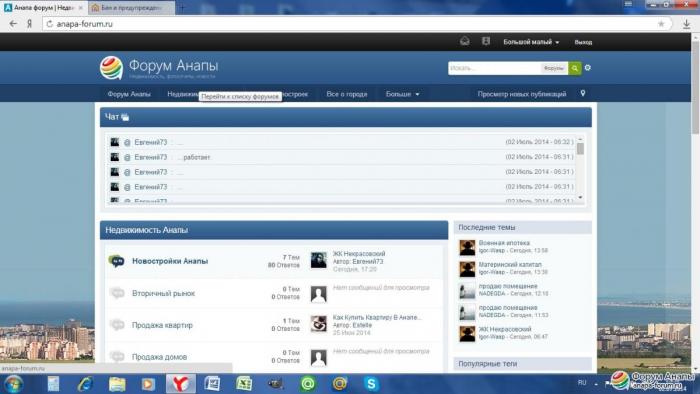The height and width of the screenshot is (394, 700).
Task: Open the Все о городе navigation item
Action: (x=347, y=94)
